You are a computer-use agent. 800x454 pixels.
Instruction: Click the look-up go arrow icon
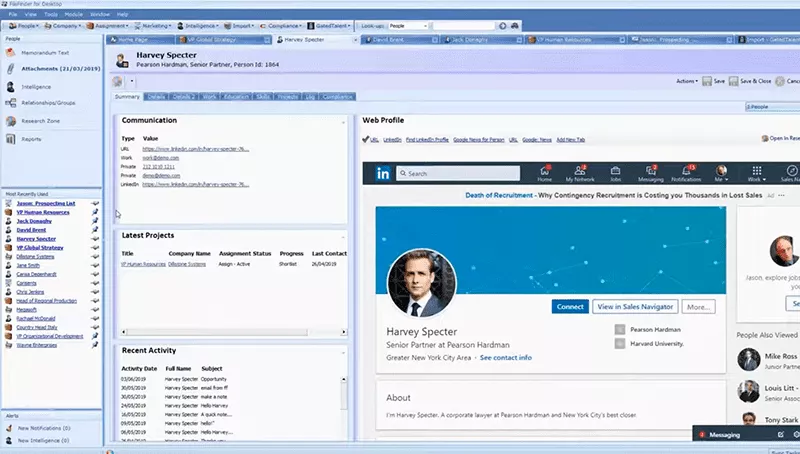coord(503,26)
